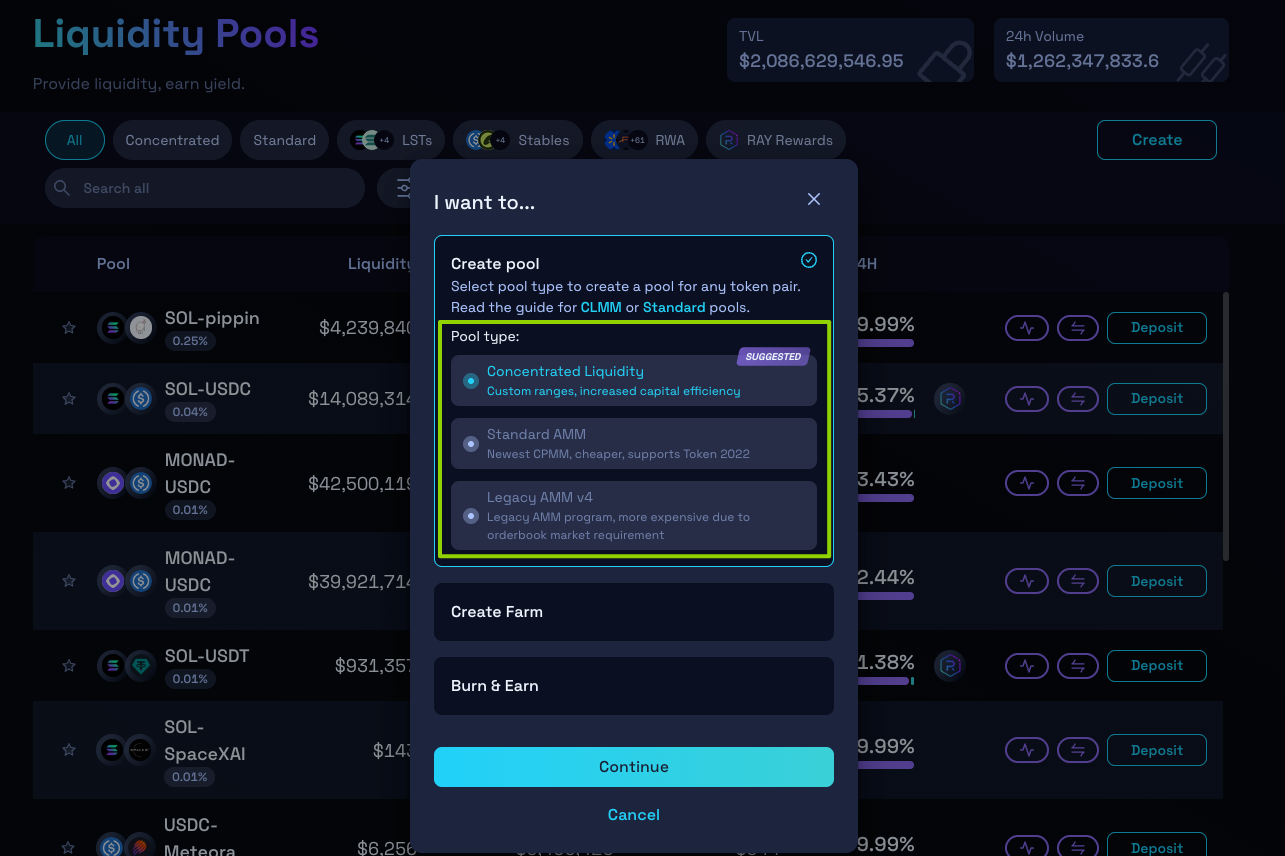This screenshot has height=856, width=1285.
Task: Select Standard AMM pool type
Action: (x=471, y=444)
